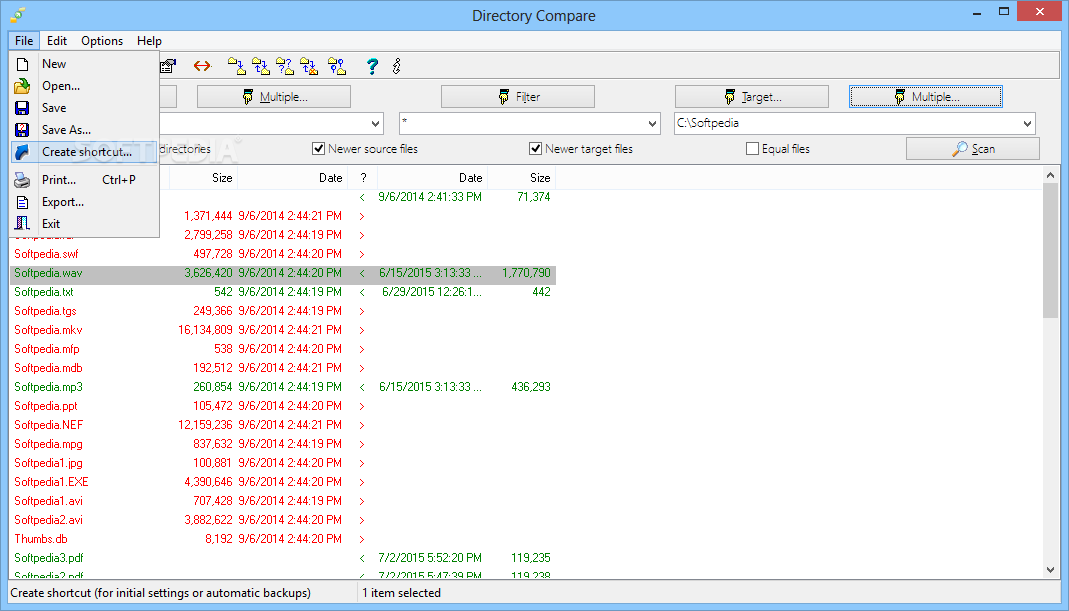The image size is (1069, 611).
Task: Click the red swap source-target arrows icon
Action: [x=202, y=66]
